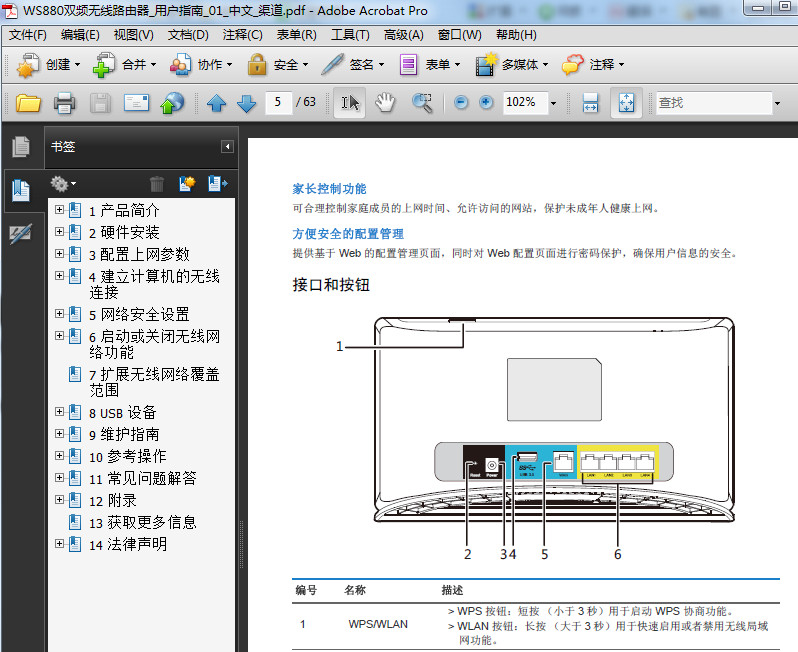Viewport: 798px width, 652px height.
Task: Click the Zoom out minus button
Action: pyautogui.click(x=461, y=103)
